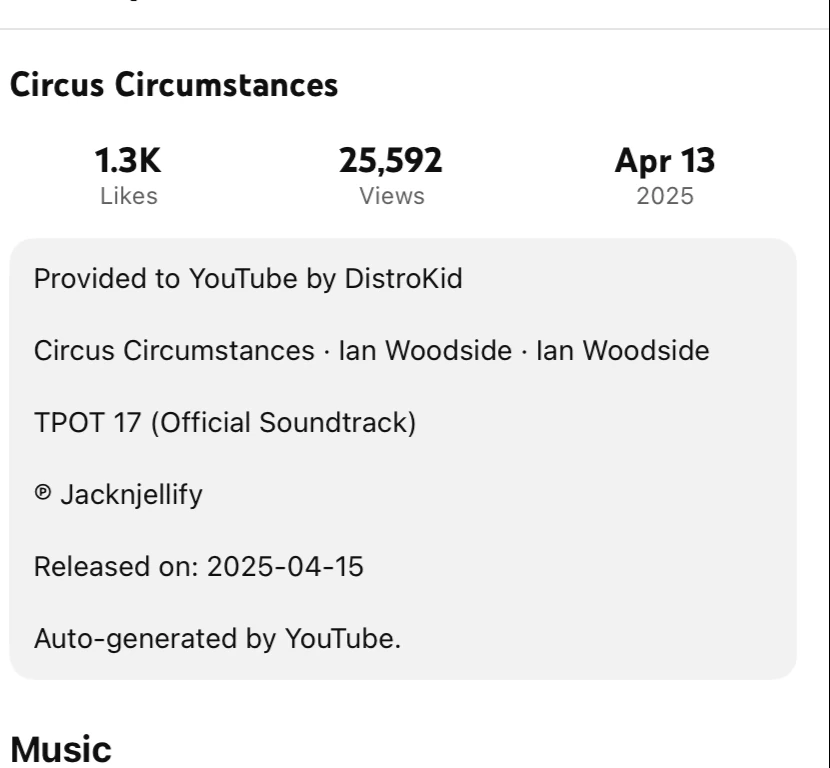830x768 pixels.
Task: Click the second Ian Woodside name
Action: tap(622, 351)
